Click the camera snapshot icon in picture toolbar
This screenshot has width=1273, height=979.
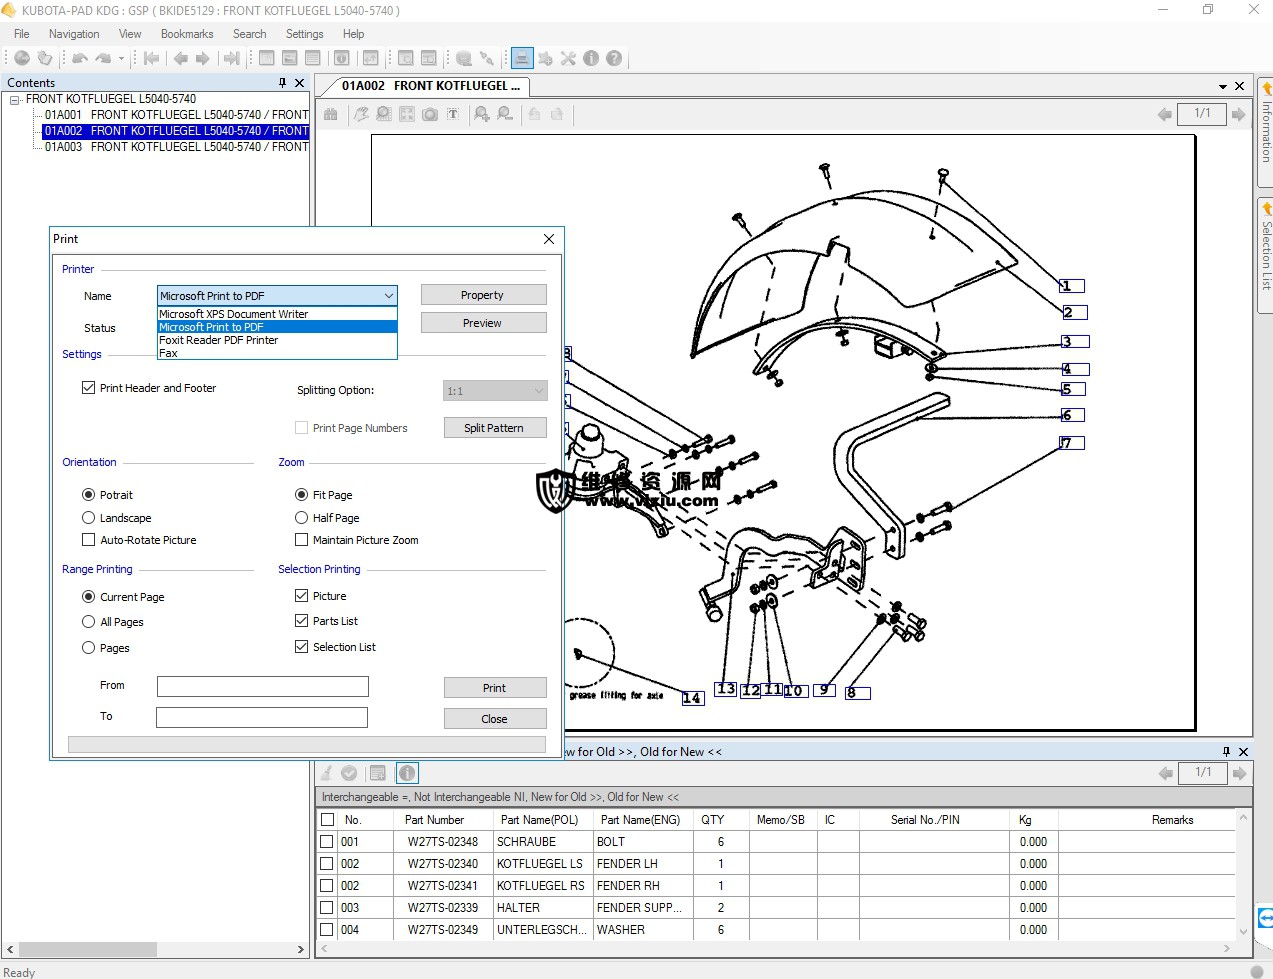430,114
